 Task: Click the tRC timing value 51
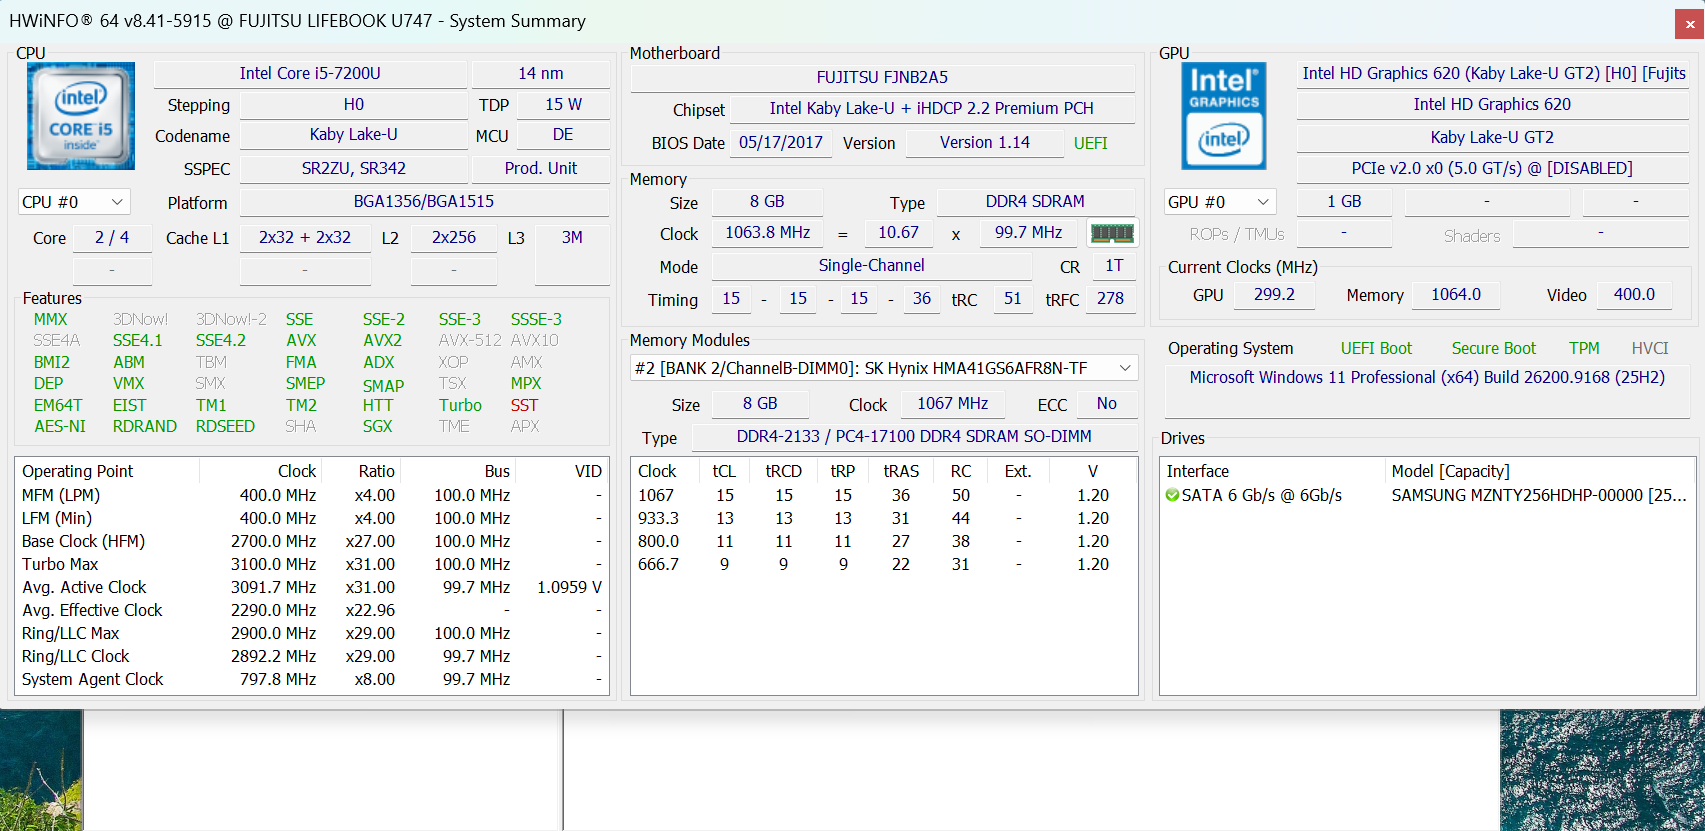[1013, 298]
